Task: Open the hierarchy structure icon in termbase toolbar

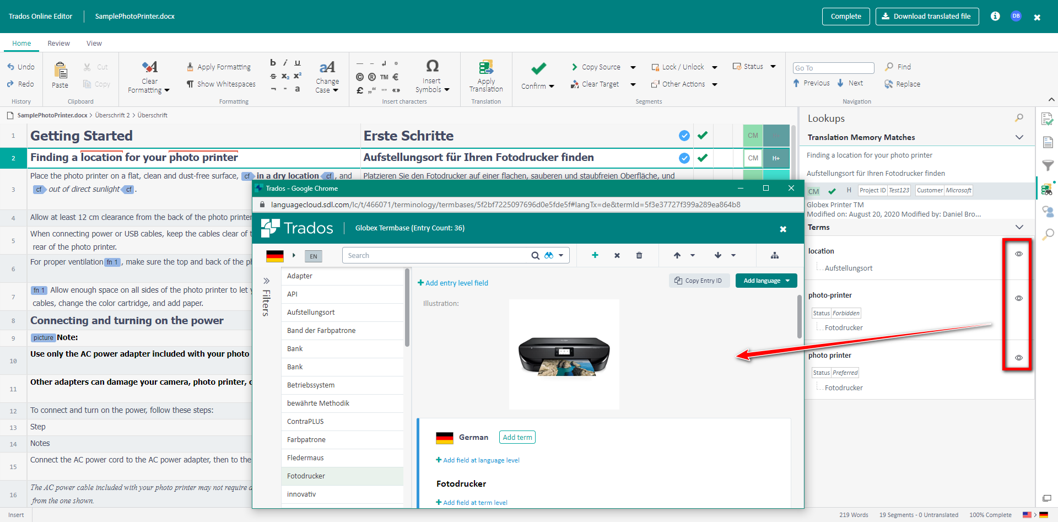Action: click(773, 256)
